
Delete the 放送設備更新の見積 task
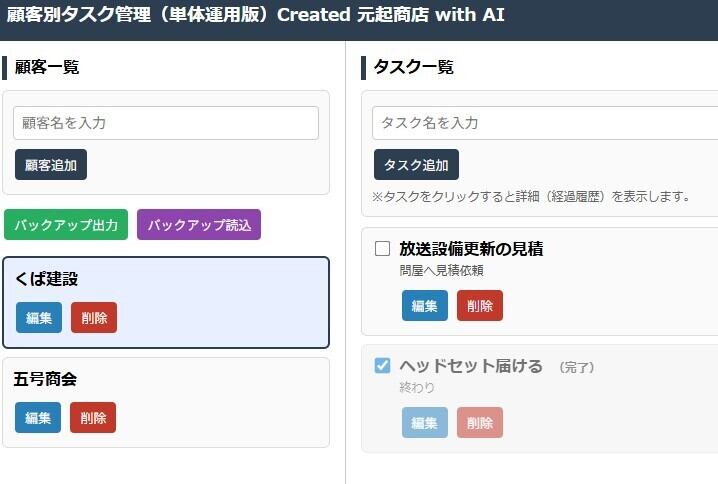pos(480,305)
